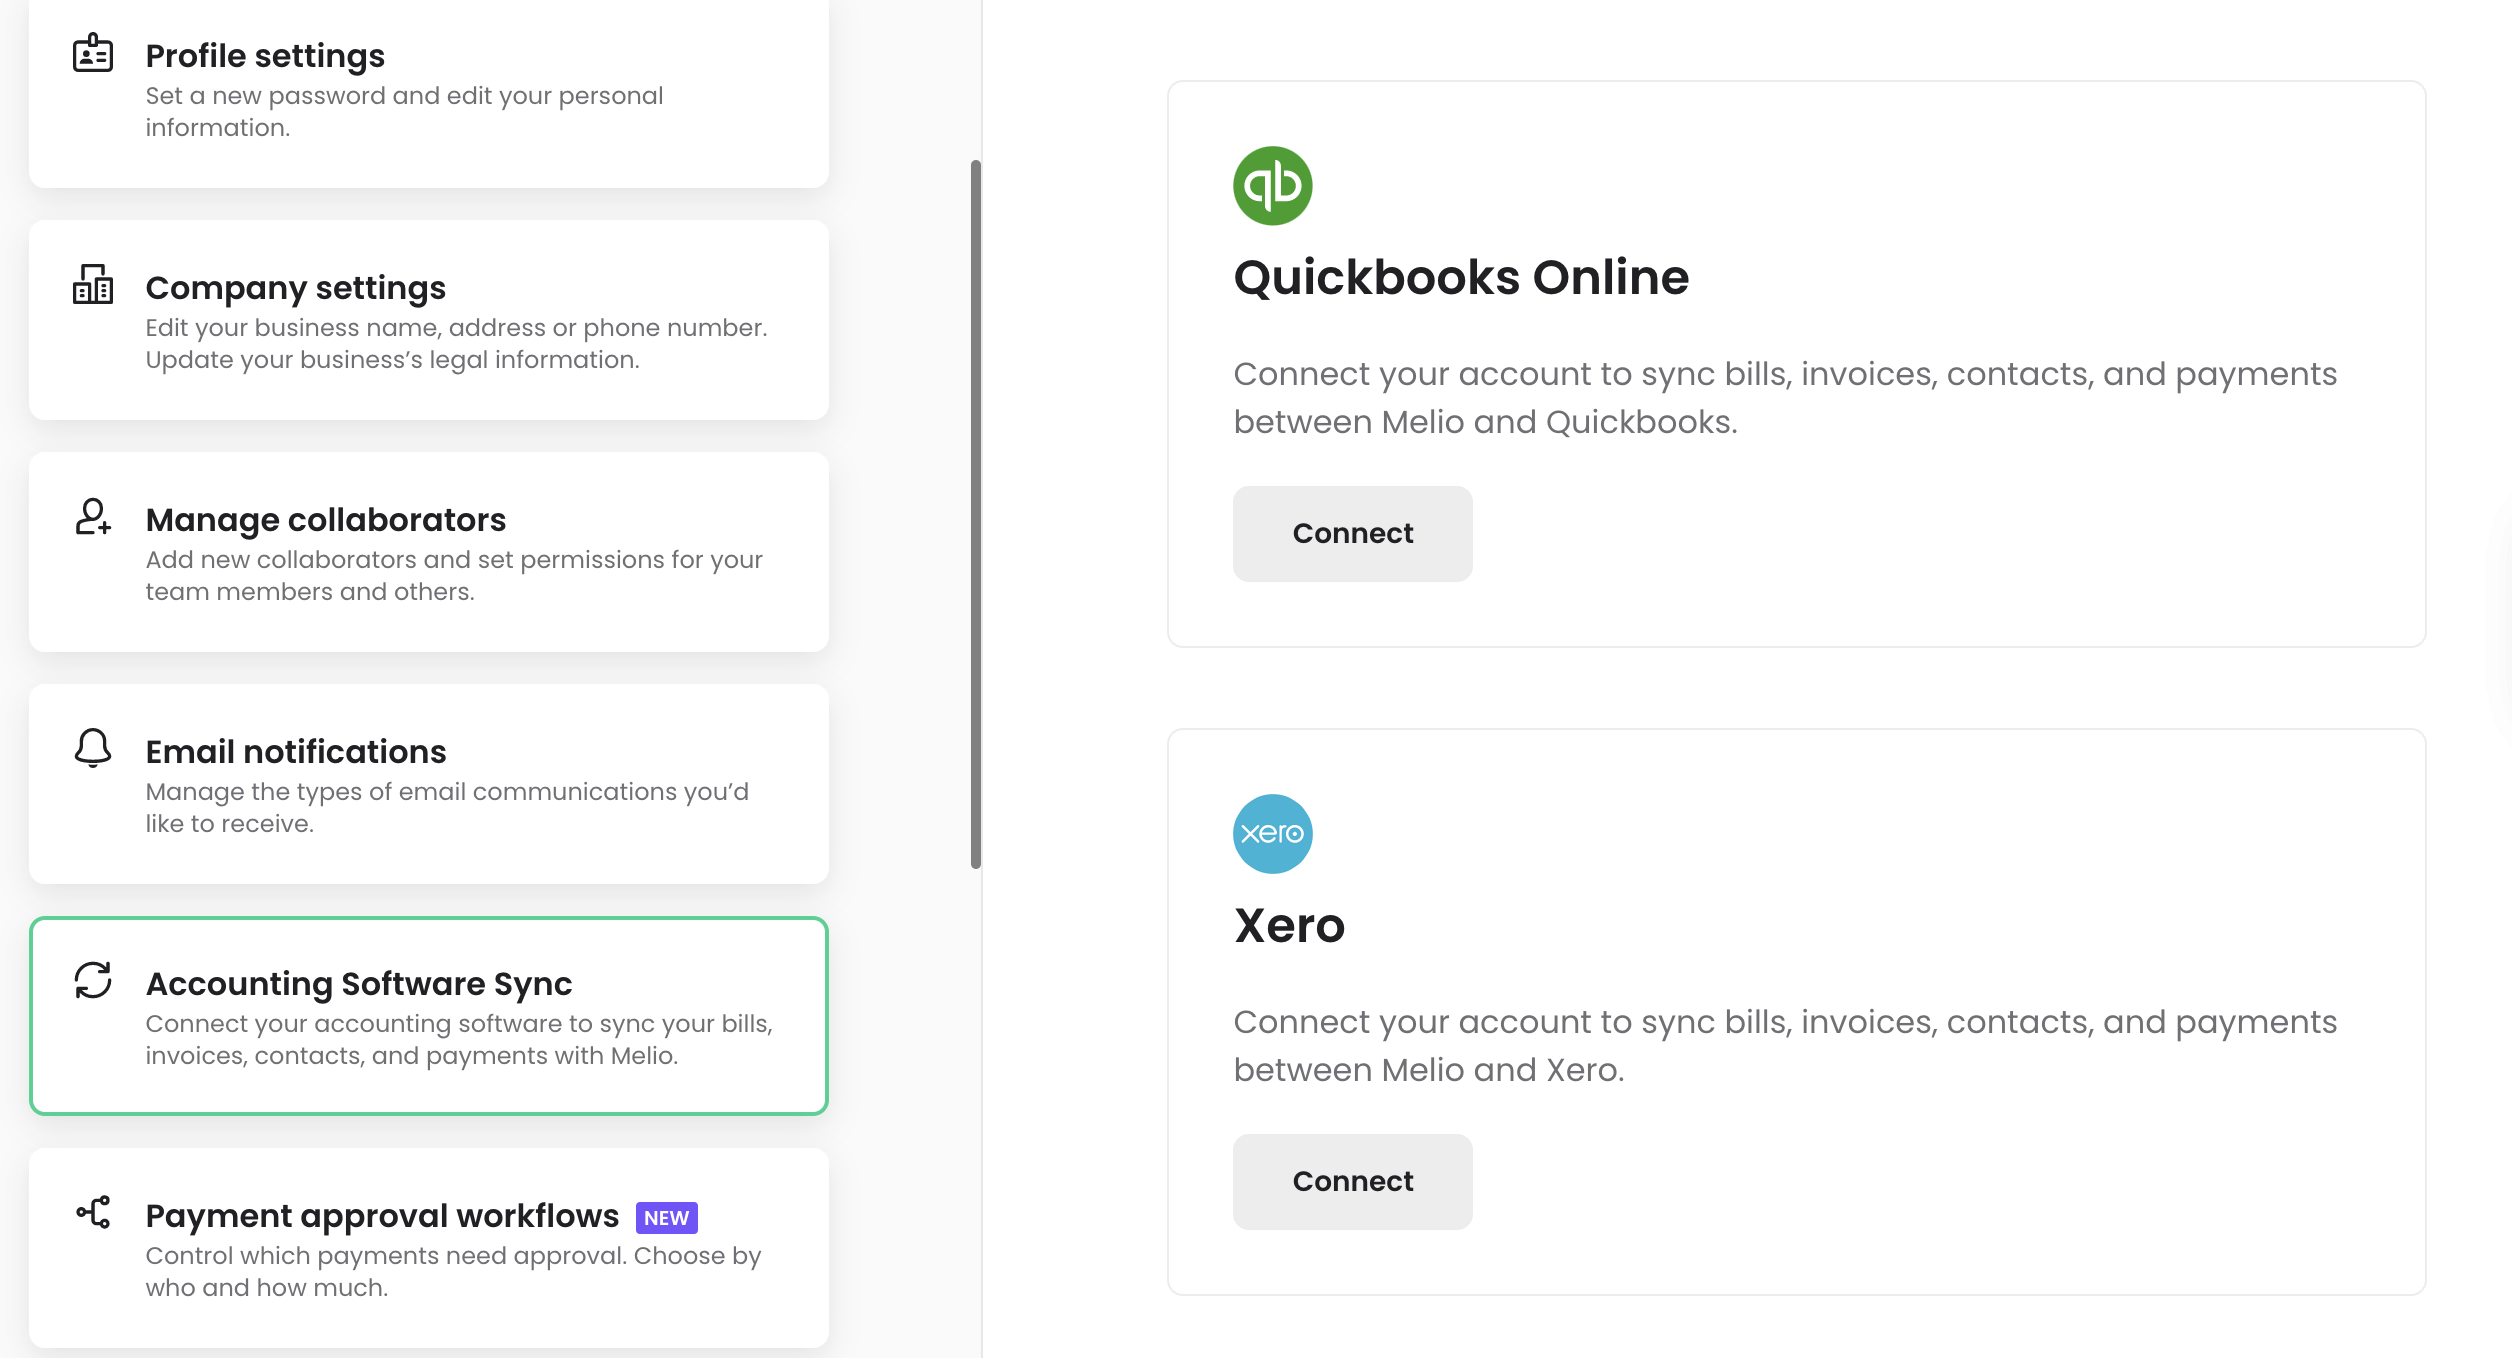Go to Manage collaborators
The width and height of the screenshot is (2512, 1358).
[429, 552]
